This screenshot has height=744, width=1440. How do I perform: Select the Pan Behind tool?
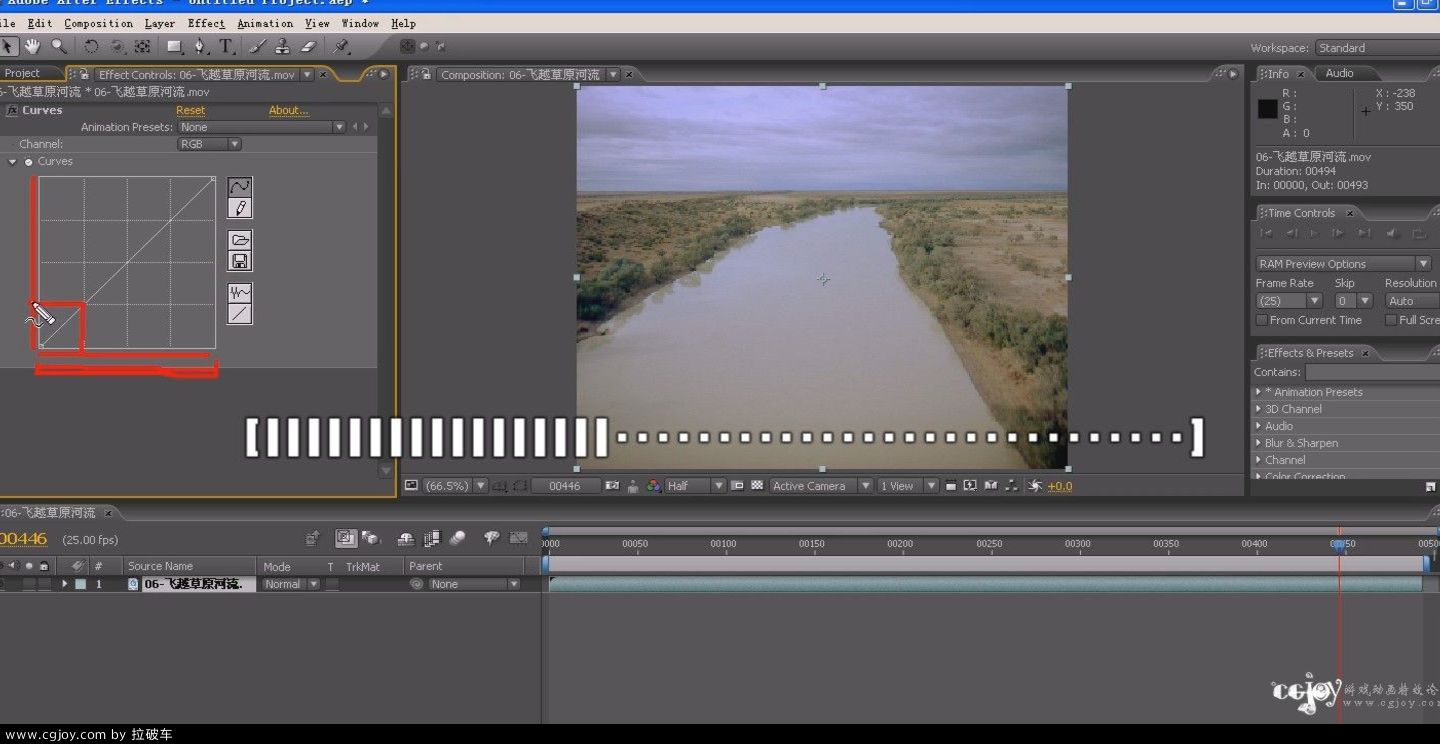[x=143, y=46]
